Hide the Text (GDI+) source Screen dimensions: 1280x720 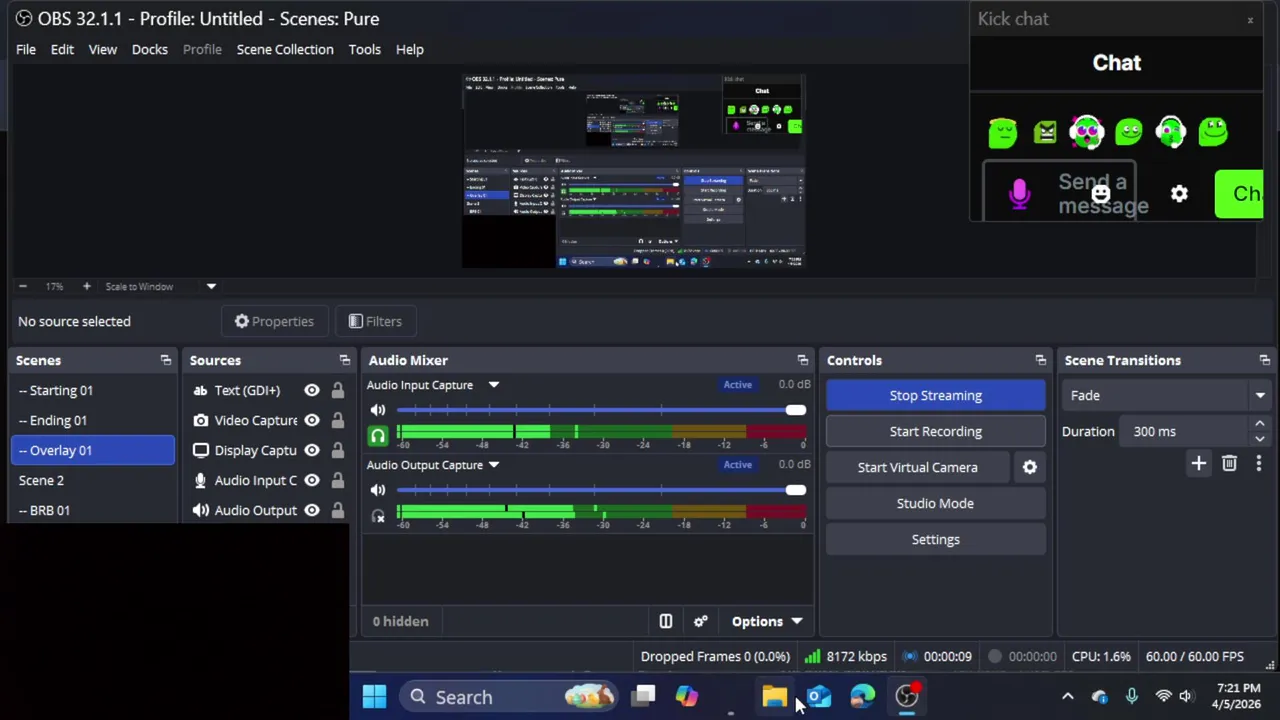[x=312, y=390]
